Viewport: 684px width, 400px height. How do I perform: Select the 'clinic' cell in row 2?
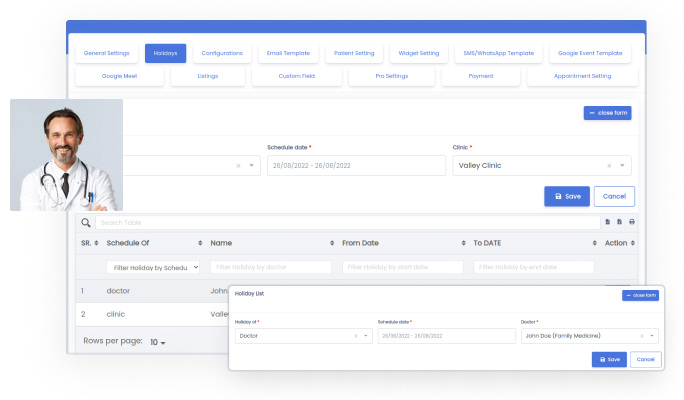pos(116,314)
